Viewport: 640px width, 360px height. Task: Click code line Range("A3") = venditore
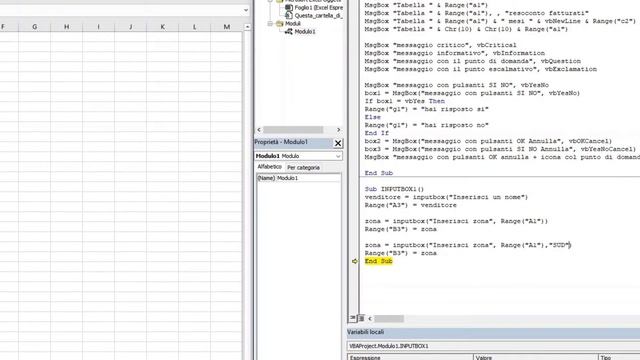[411, 205]
